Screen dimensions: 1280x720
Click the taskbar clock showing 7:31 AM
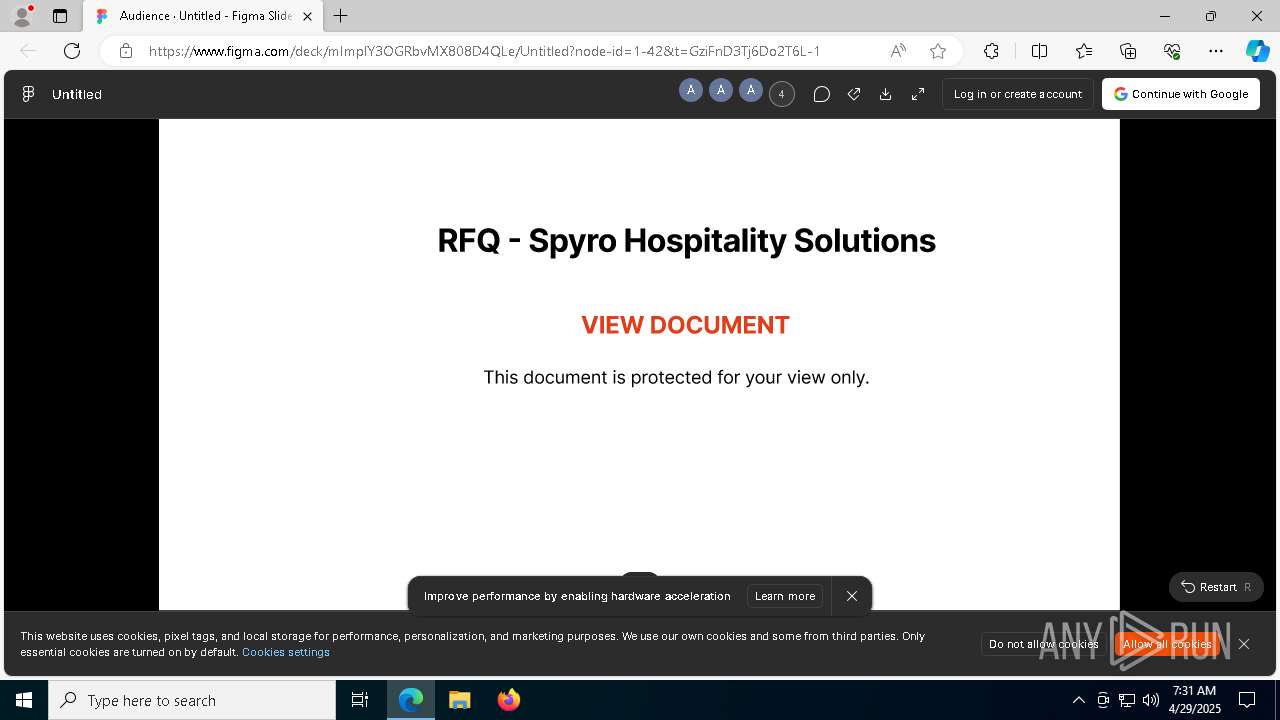coord(1195,700)
